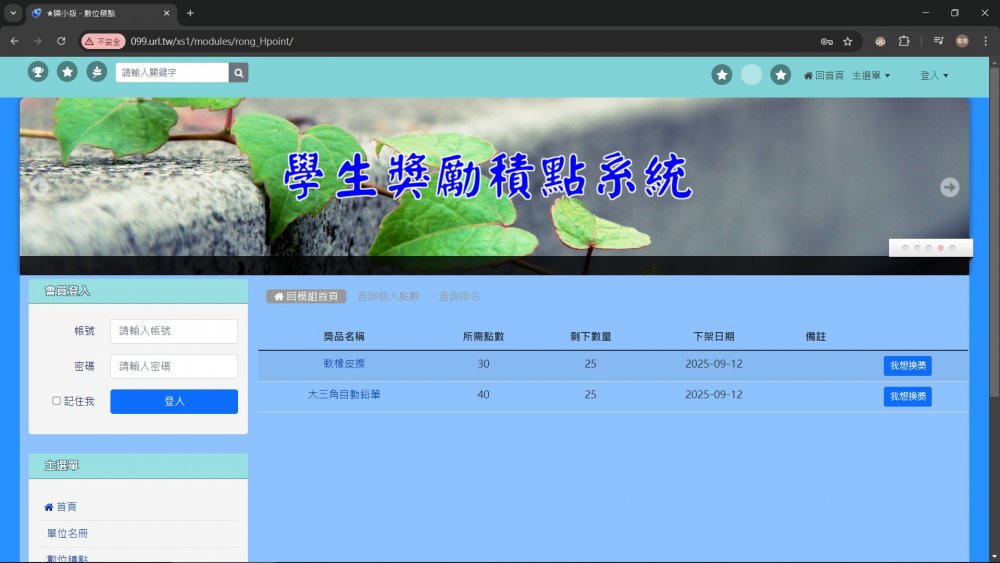This screenshot has height=563, width=1000.
Task: Click the 帳號 account input field
Action: tap(174, 331)
